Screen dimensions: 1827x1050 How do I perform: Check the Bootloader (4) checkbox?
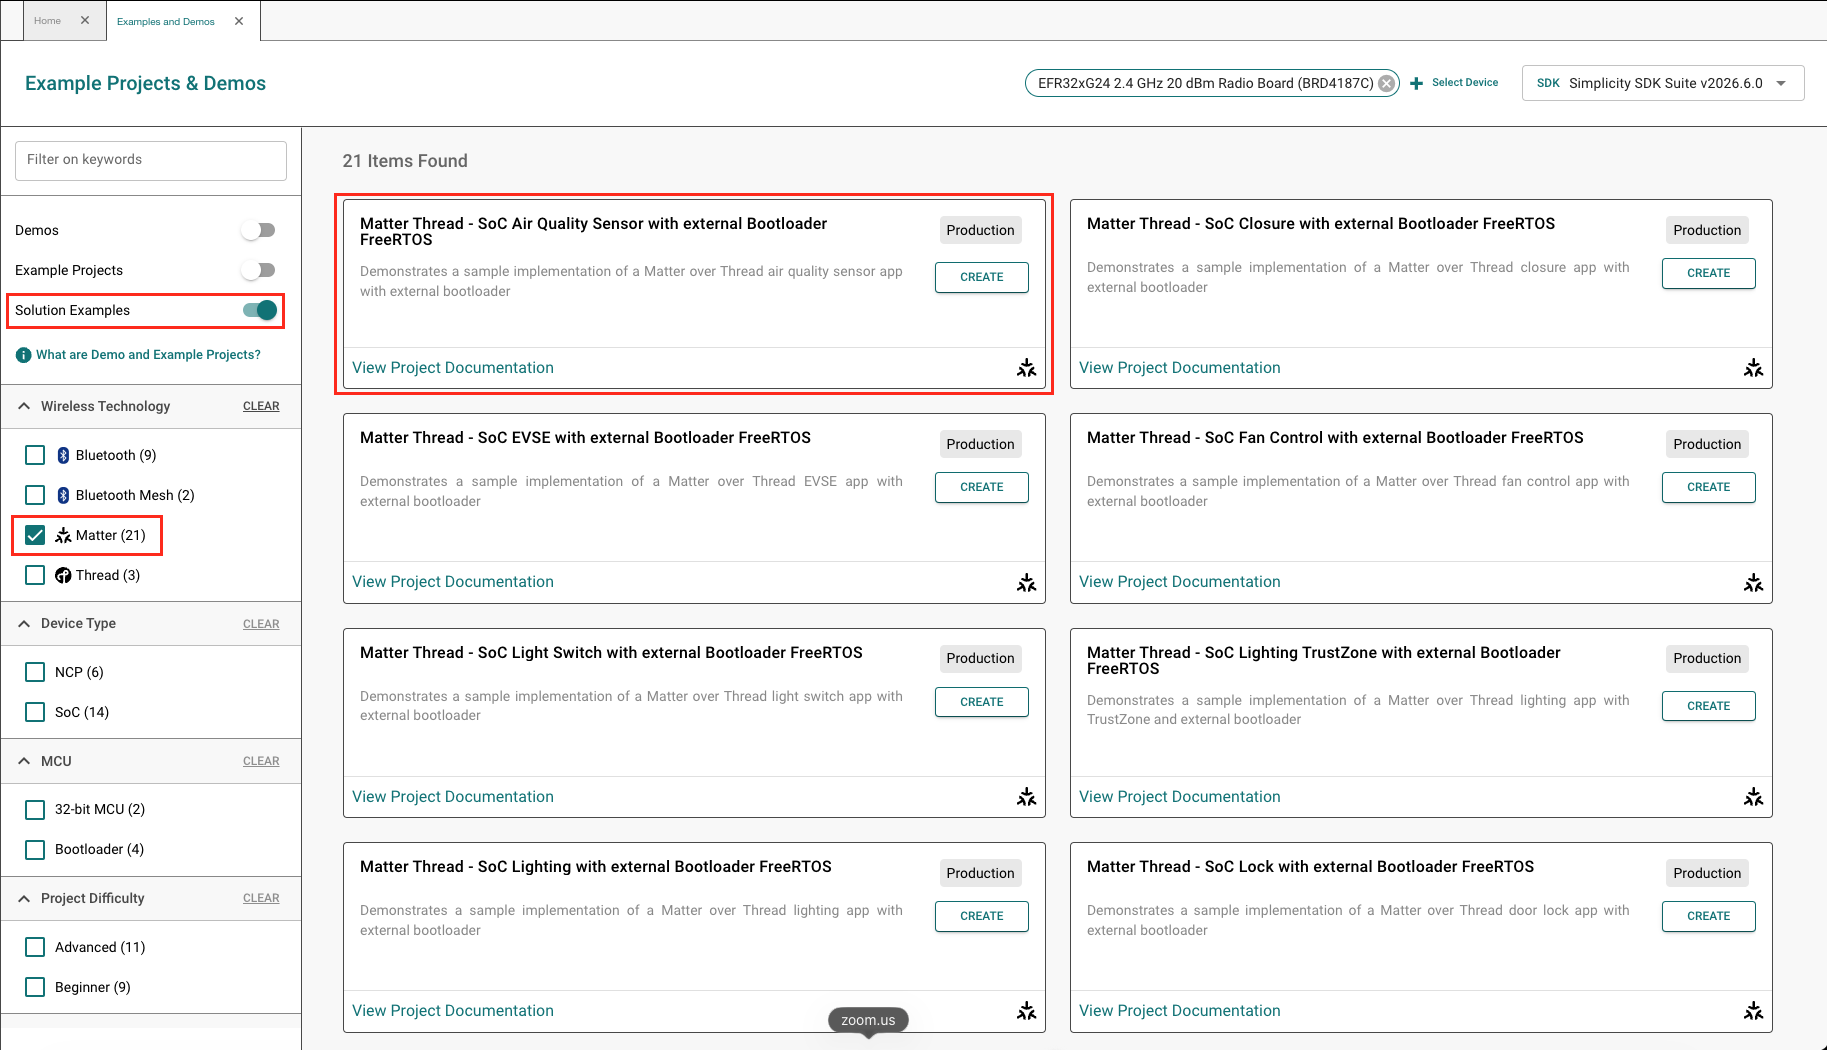(x=35, y=849)
